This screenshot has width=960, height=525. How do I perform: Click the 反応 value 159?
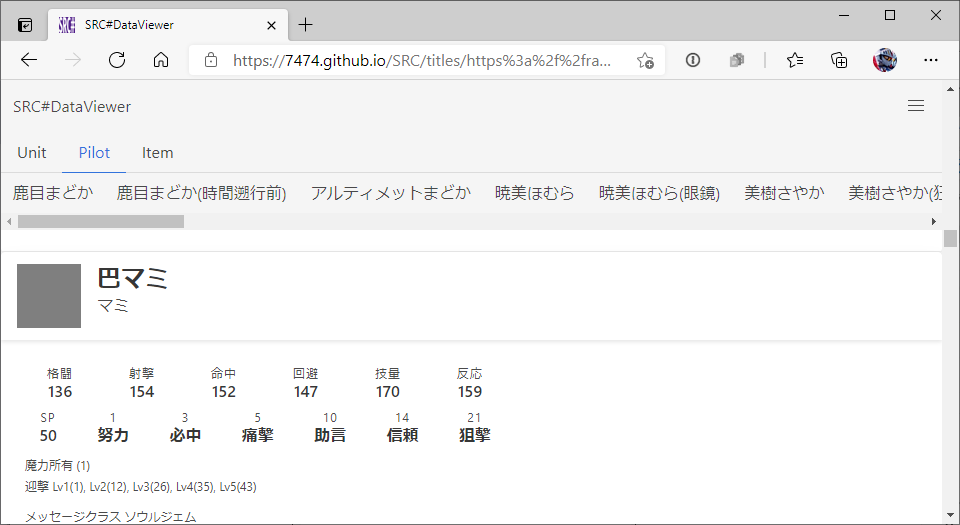[x=470, y=392]
